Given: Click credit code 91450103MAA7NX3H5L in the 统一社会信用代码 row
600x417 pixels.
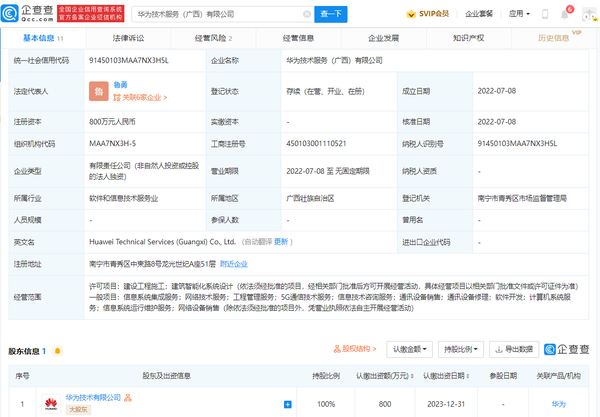Looking at the screenshot, I should (129, 60).
